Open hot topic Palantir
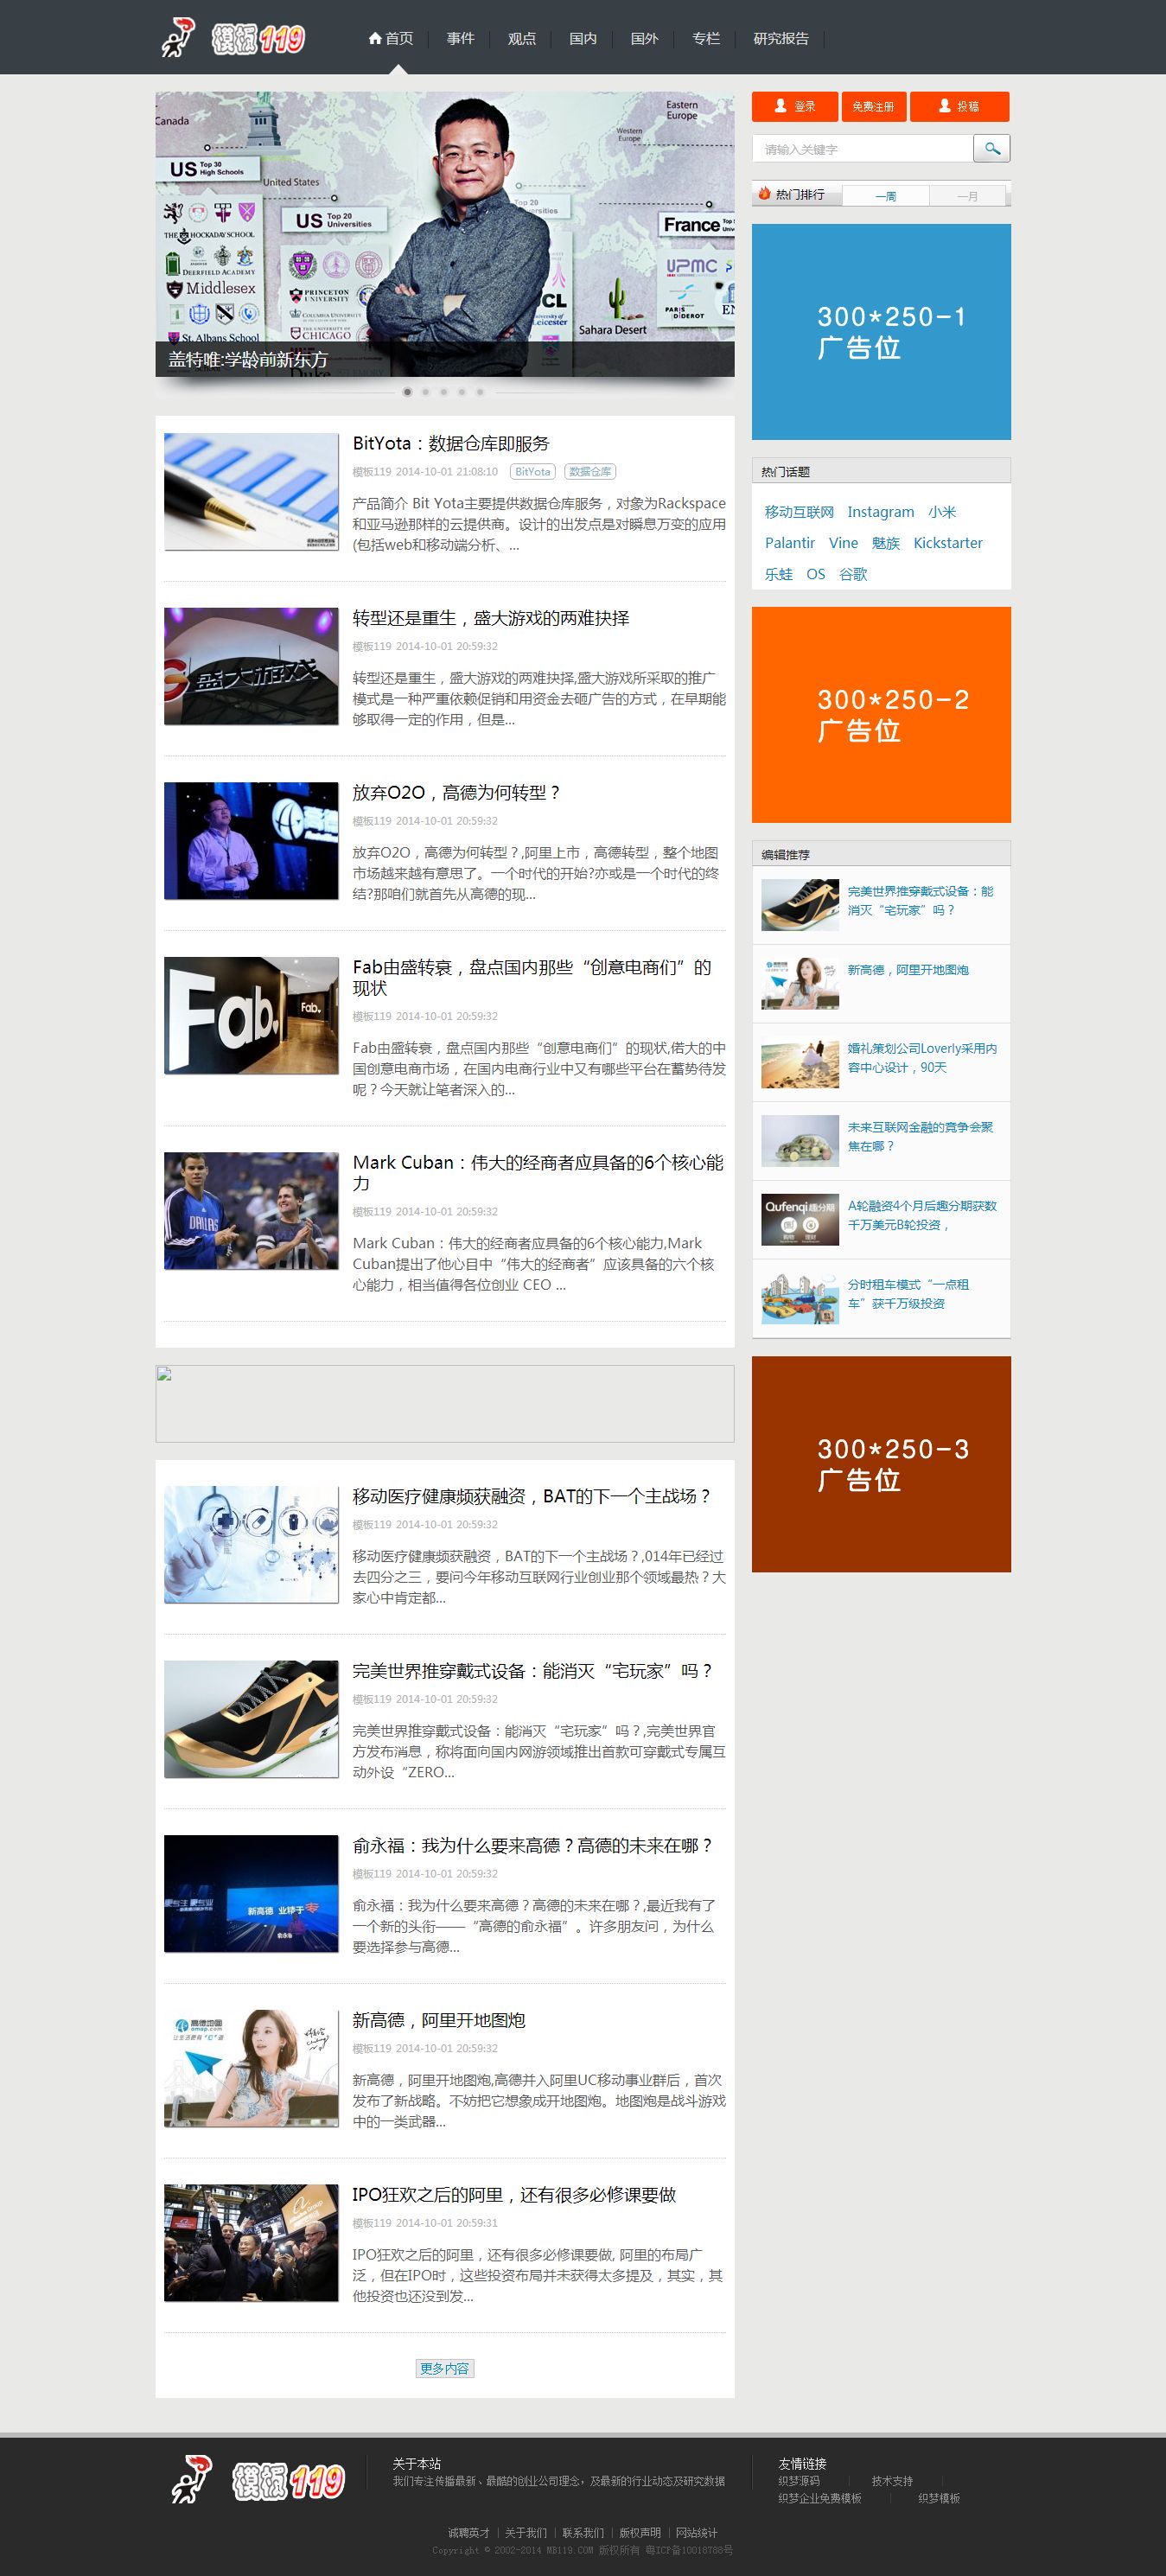This screenshot has height=2576, width=1166. (x=790, y=543)
